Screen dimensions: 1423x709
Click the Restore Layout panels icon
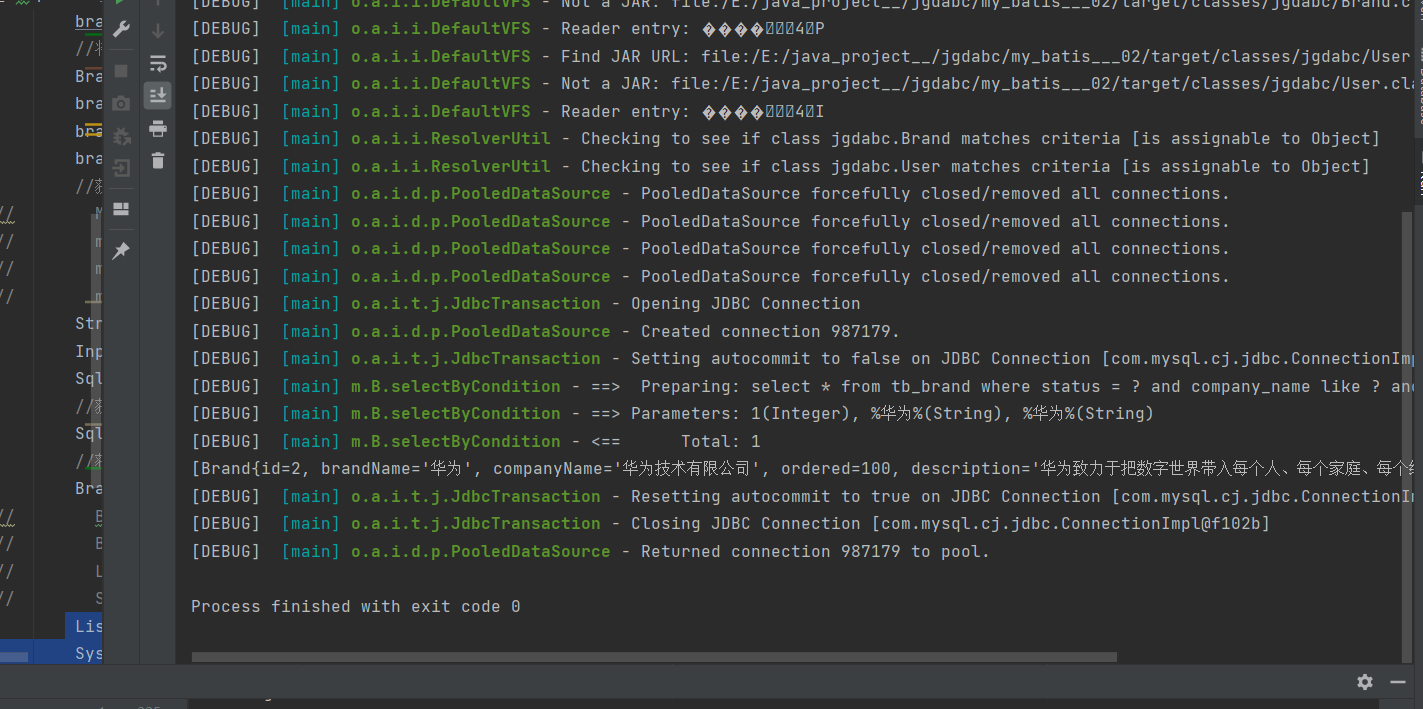121,209
